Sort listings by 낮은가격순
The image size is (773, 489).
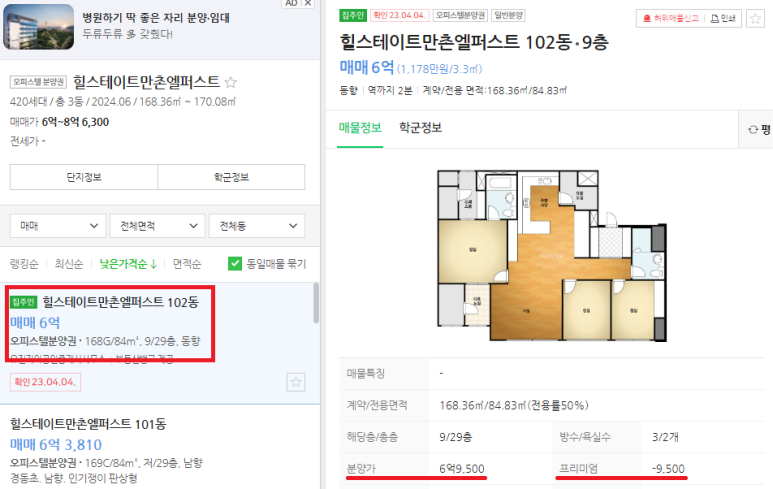[128, 264]
